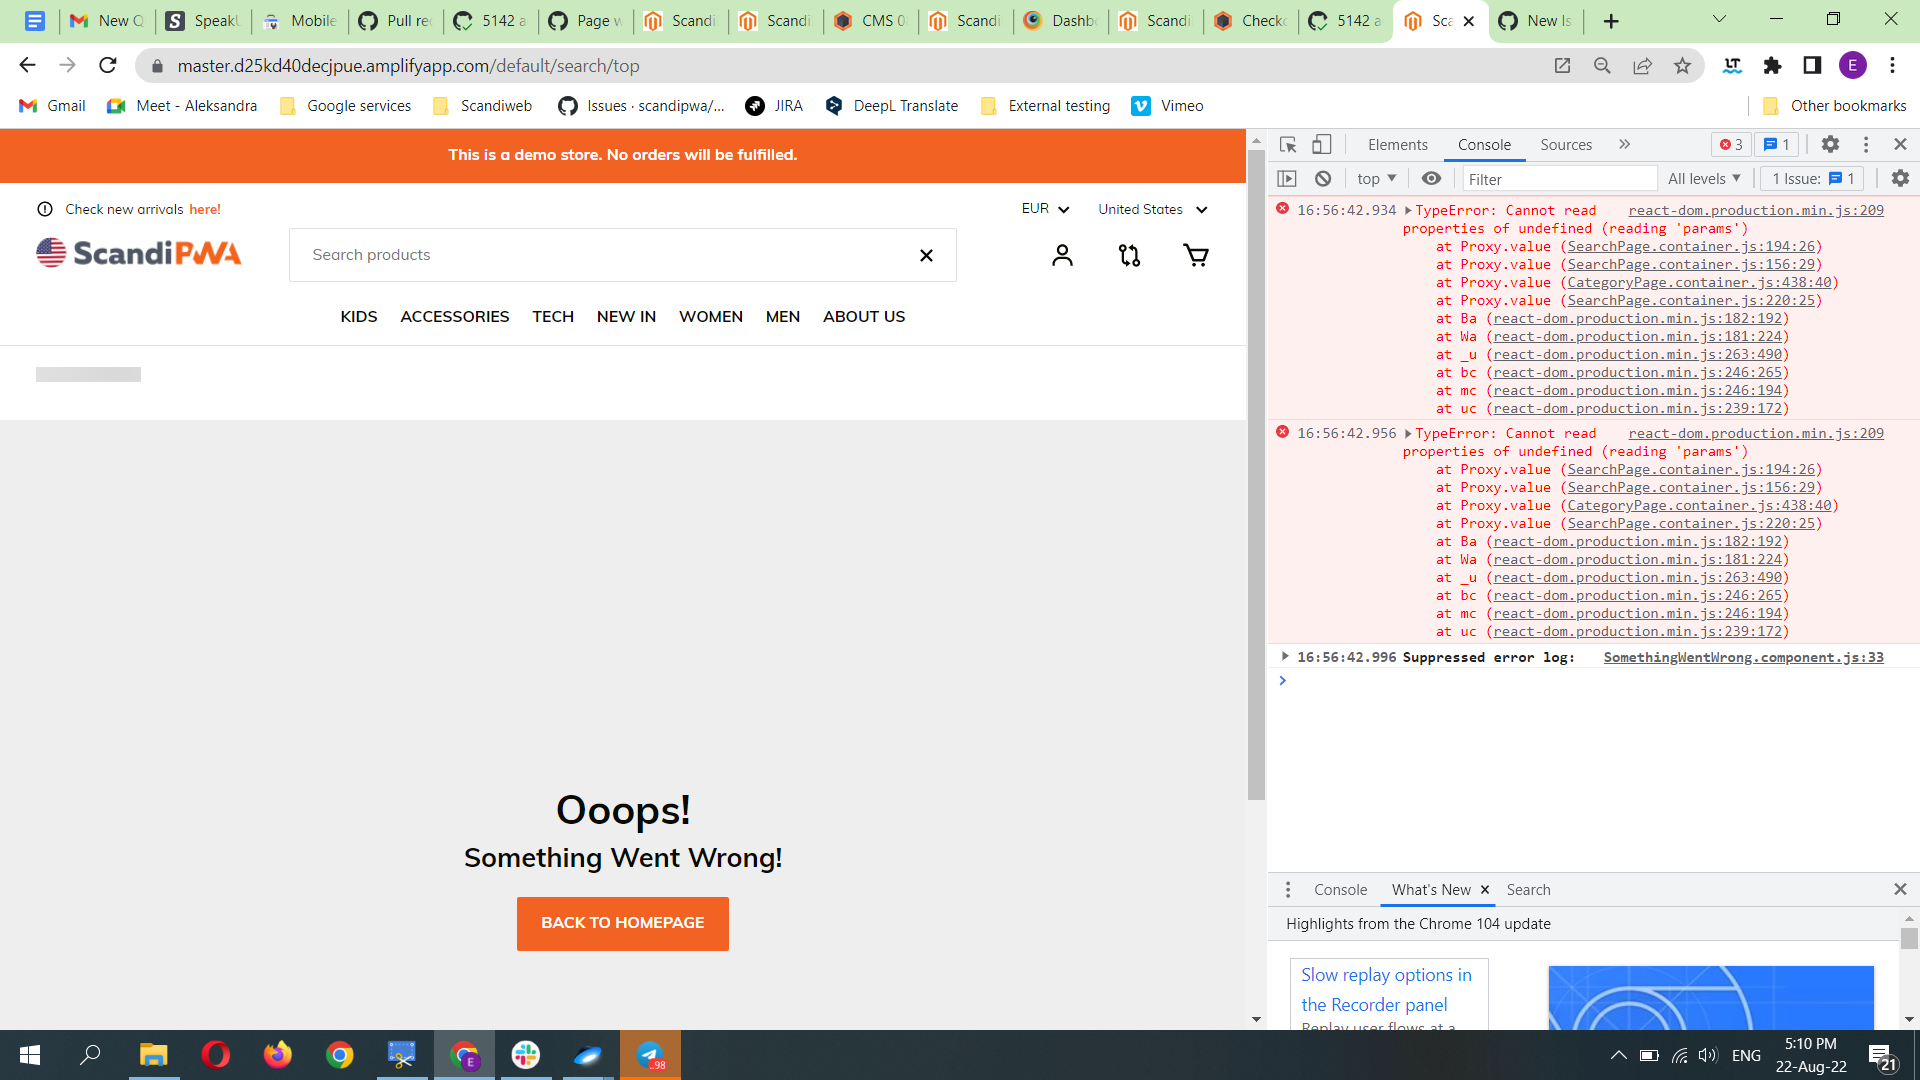Toggle the sidebar pane in Console
The image size is (1920, 1080).
pyautogui.click(x=1288, y=178)
